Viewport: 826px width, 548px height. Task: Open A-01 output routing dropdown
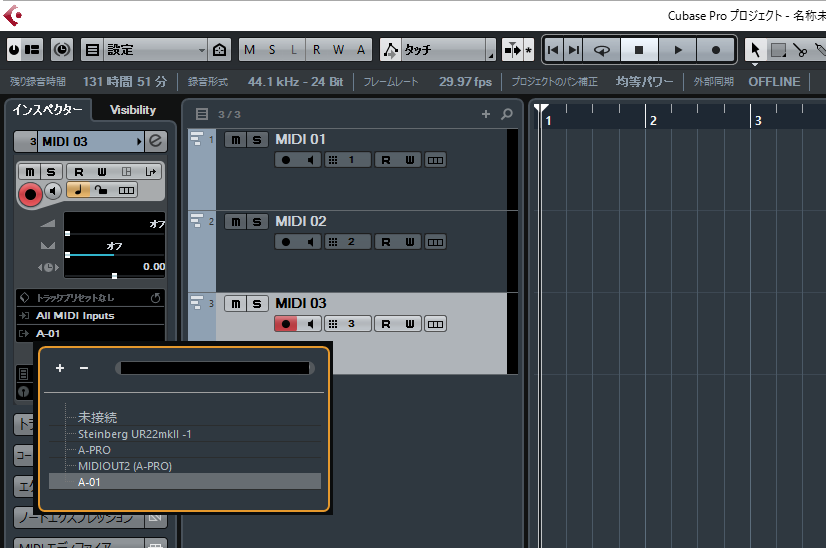point(90,333)
